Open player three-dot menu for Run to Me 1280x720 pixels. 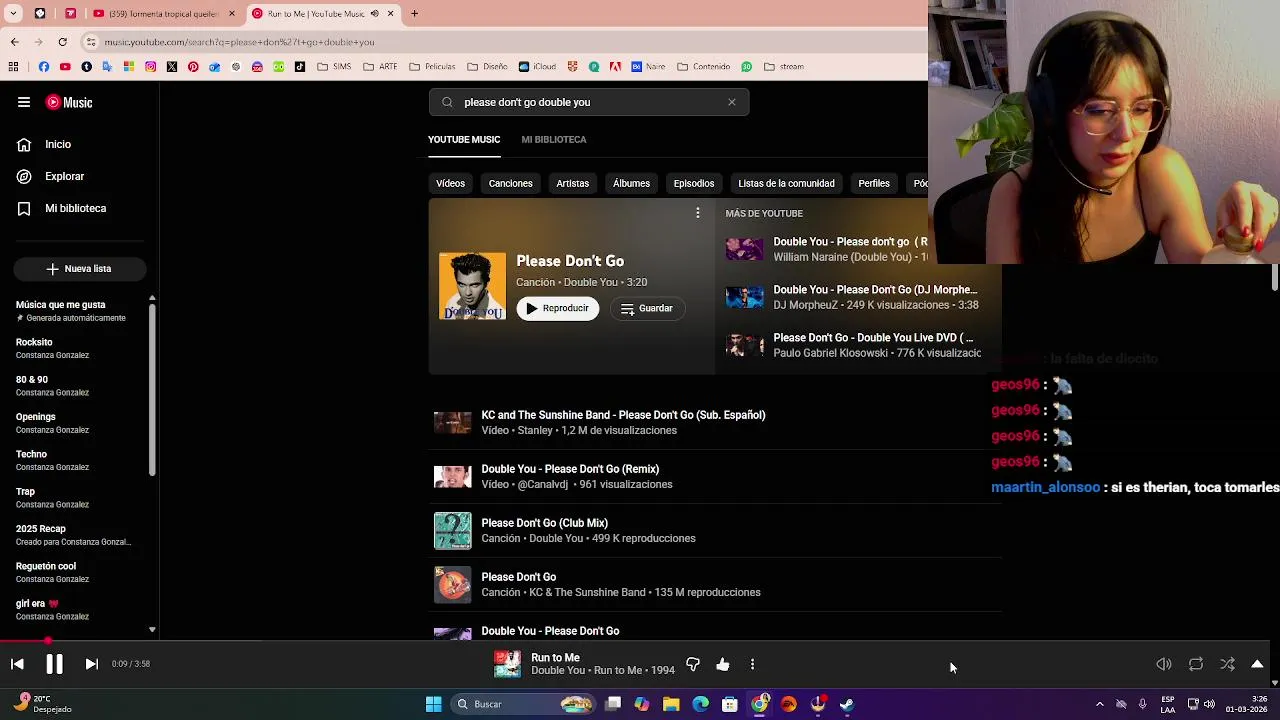(752, 664)
